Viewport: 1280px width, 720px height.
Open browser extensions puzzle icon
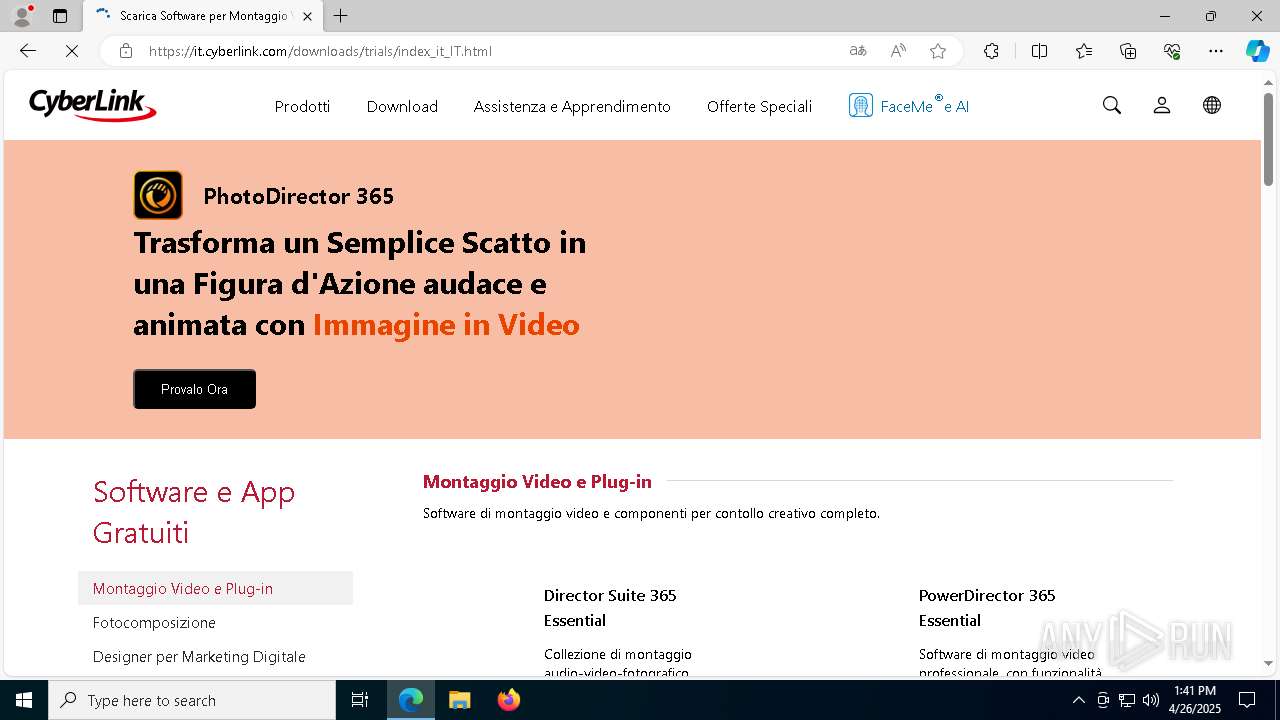point(991,51)
